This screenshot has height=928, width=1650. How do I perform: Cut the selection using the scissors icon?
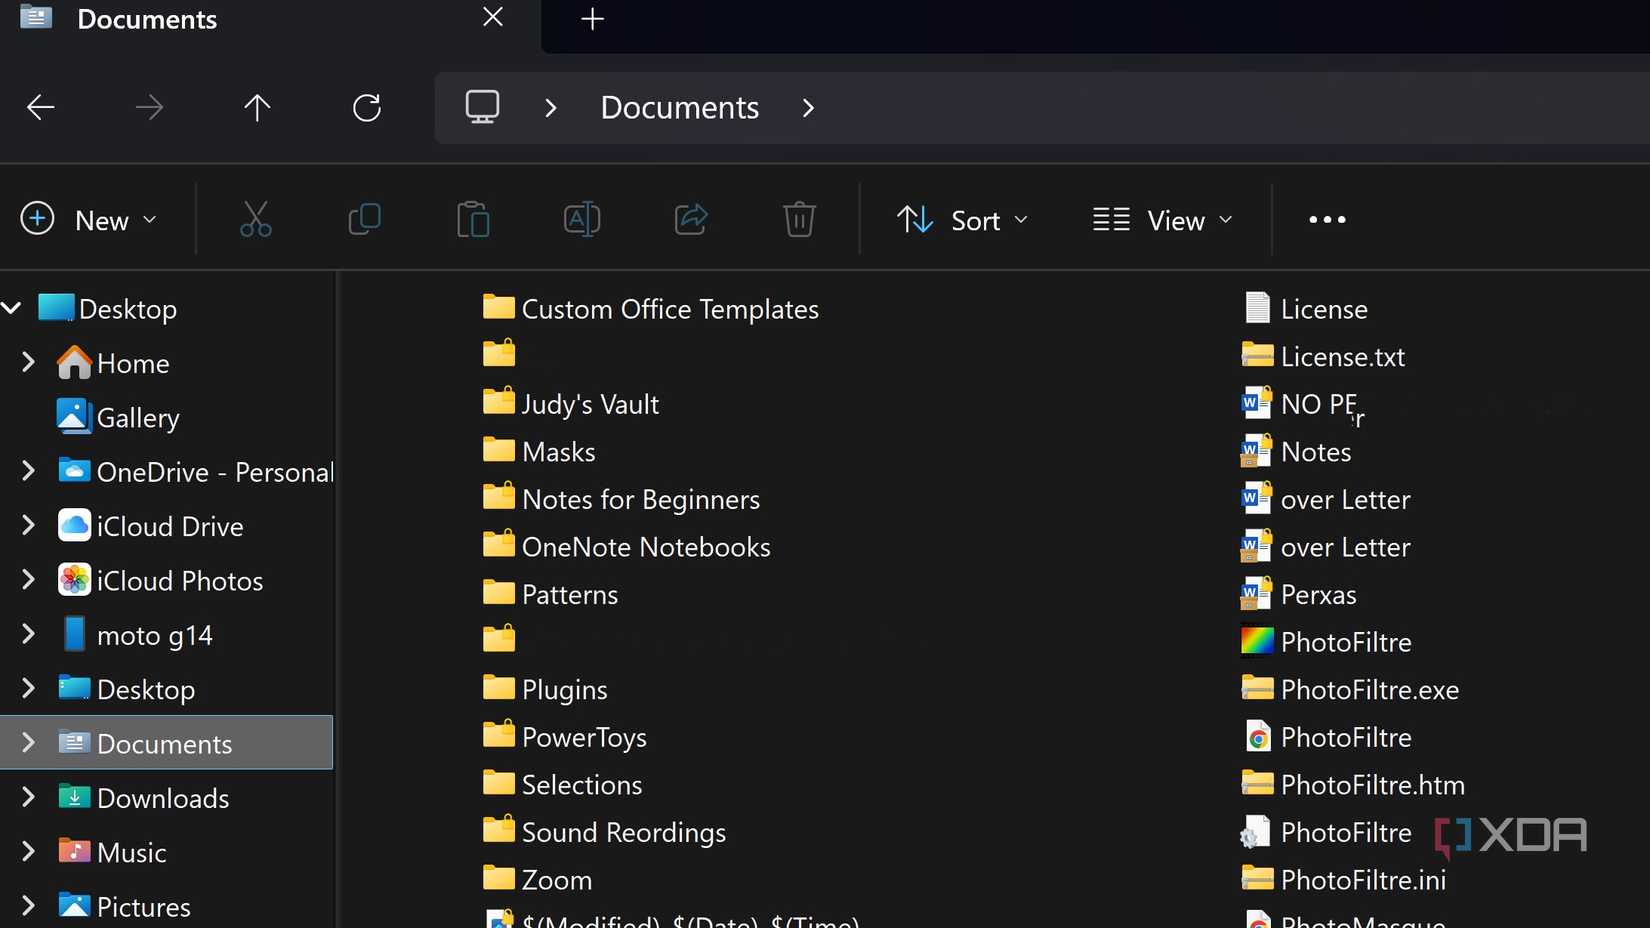coord(256,219)
